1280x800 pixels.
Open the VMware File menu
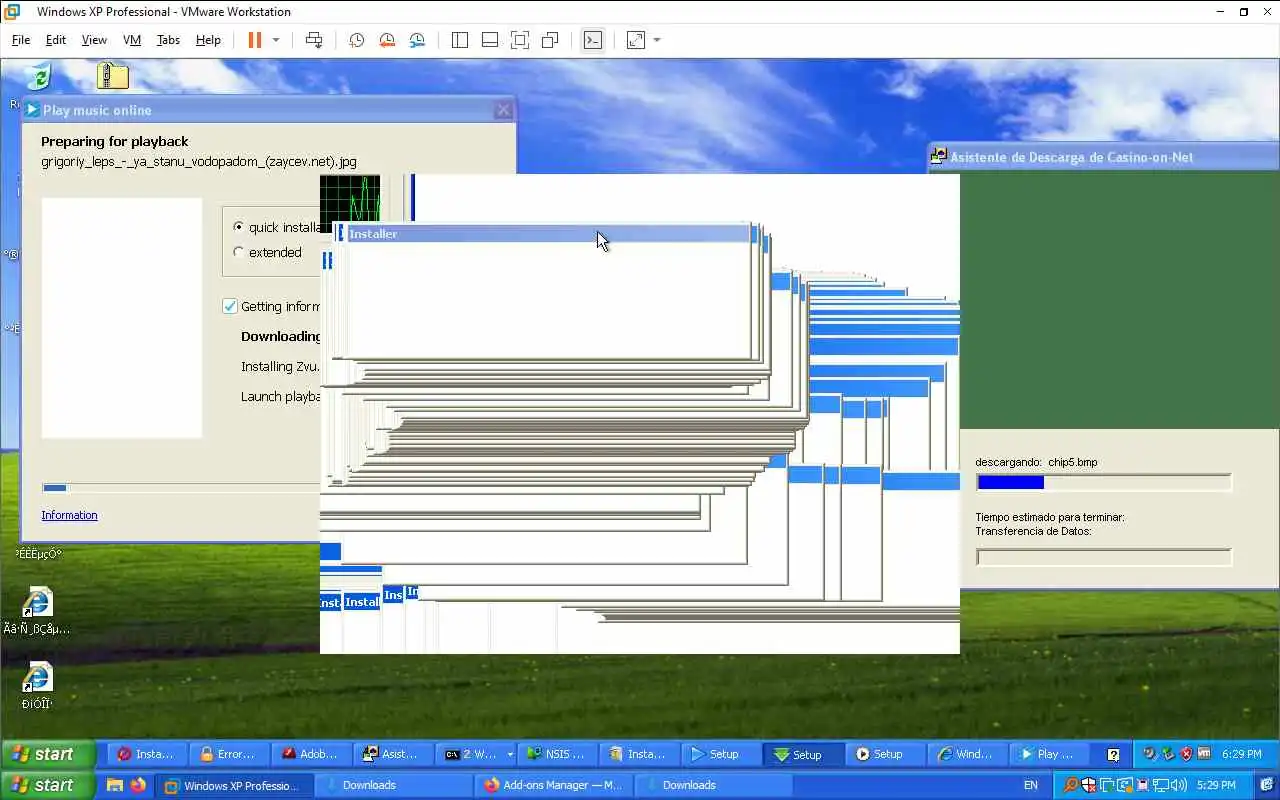pos(21,40)
